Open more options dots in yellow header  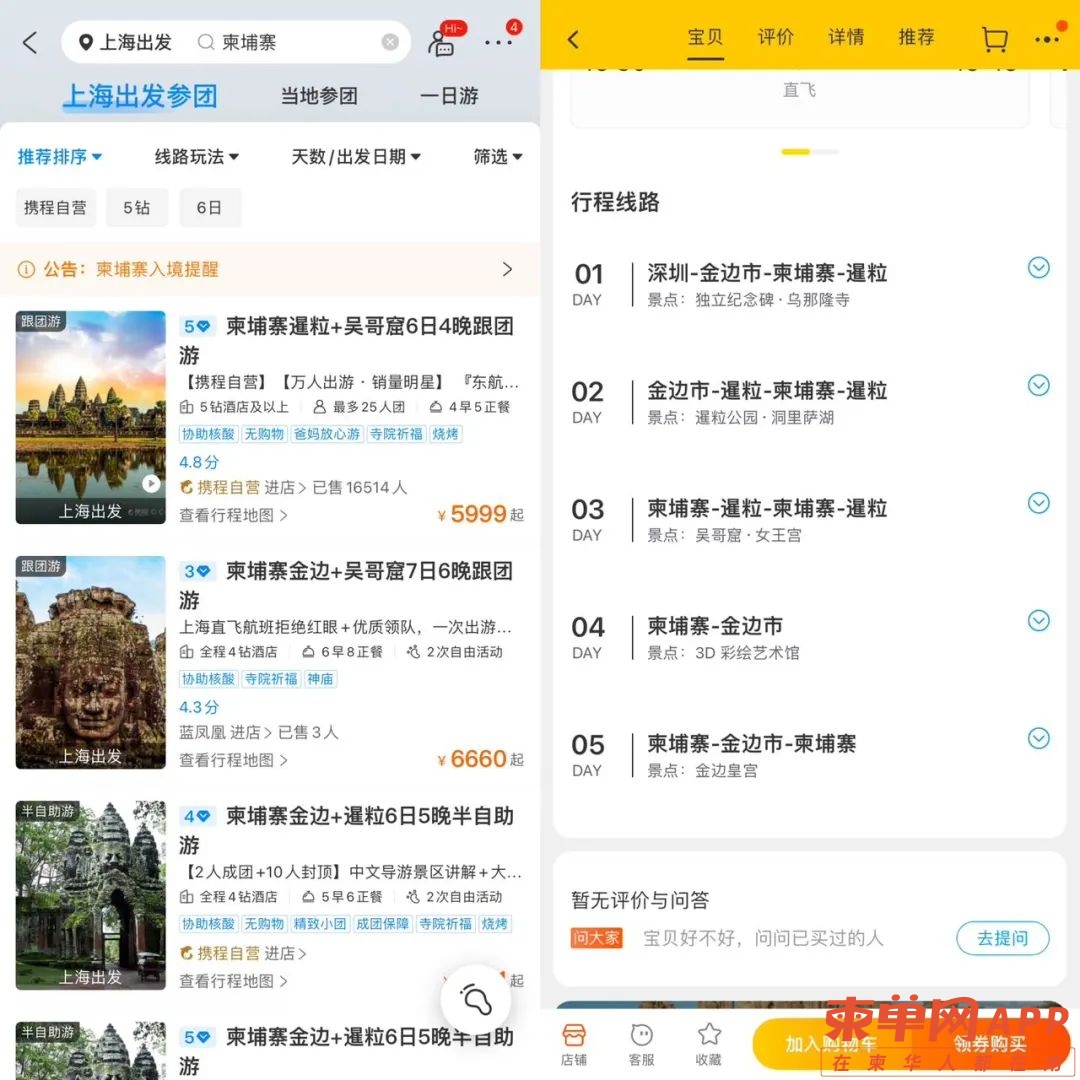(x=1046, y=40)
